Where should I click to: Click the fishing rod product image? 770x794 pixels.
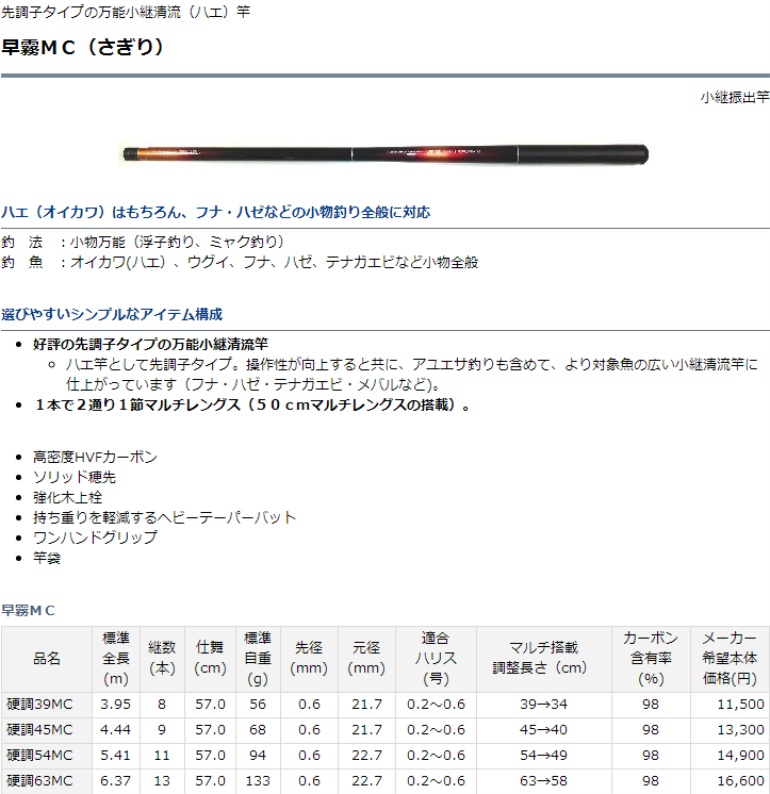[x=386, y=154]
